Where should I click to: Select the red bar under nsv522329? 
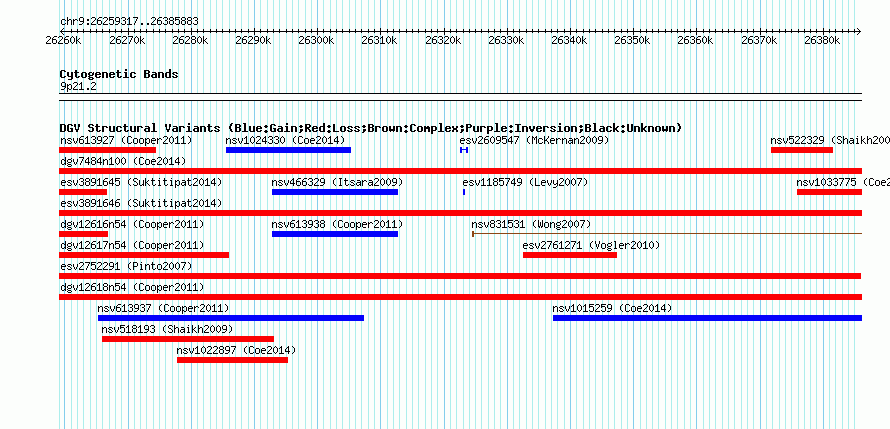pyautogui.click(x=801, y=150)
